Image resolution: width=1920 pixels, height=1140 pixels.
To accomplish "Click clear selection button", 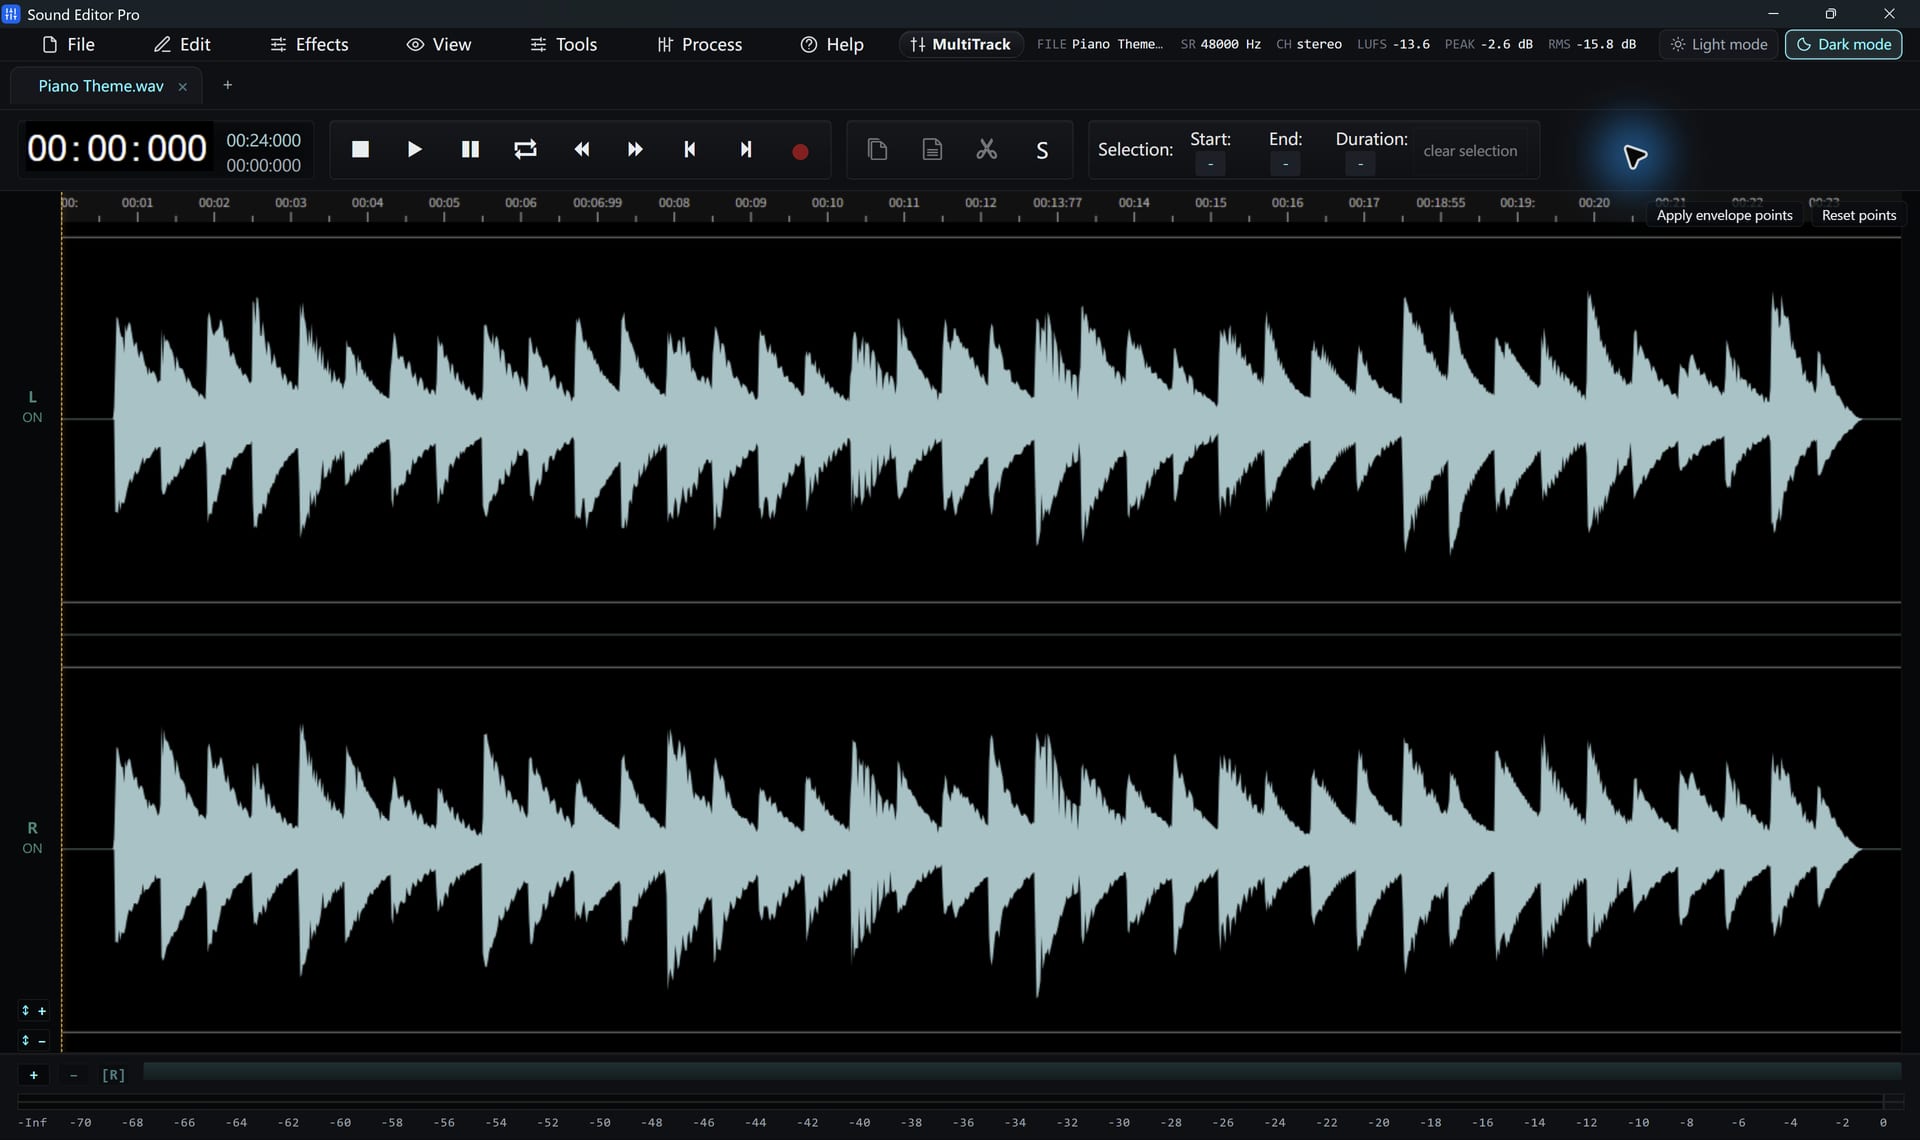I will click(1470, 151).
